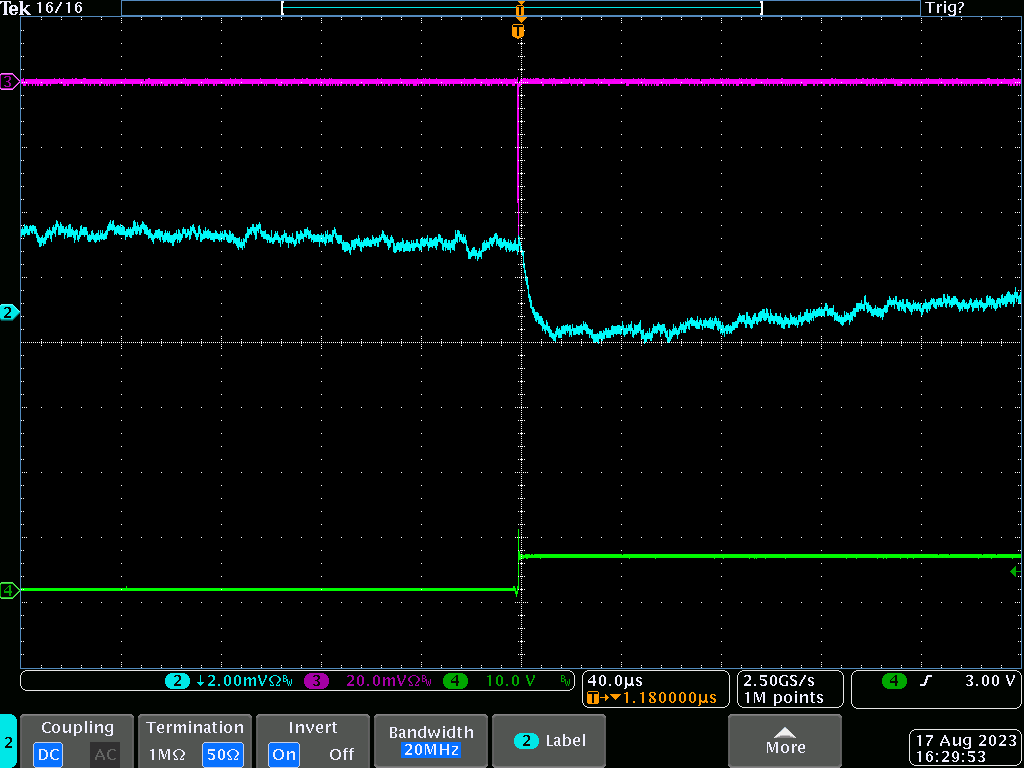Set coupling to DC
Screen dimensions: 1024x768
point(46,754)
